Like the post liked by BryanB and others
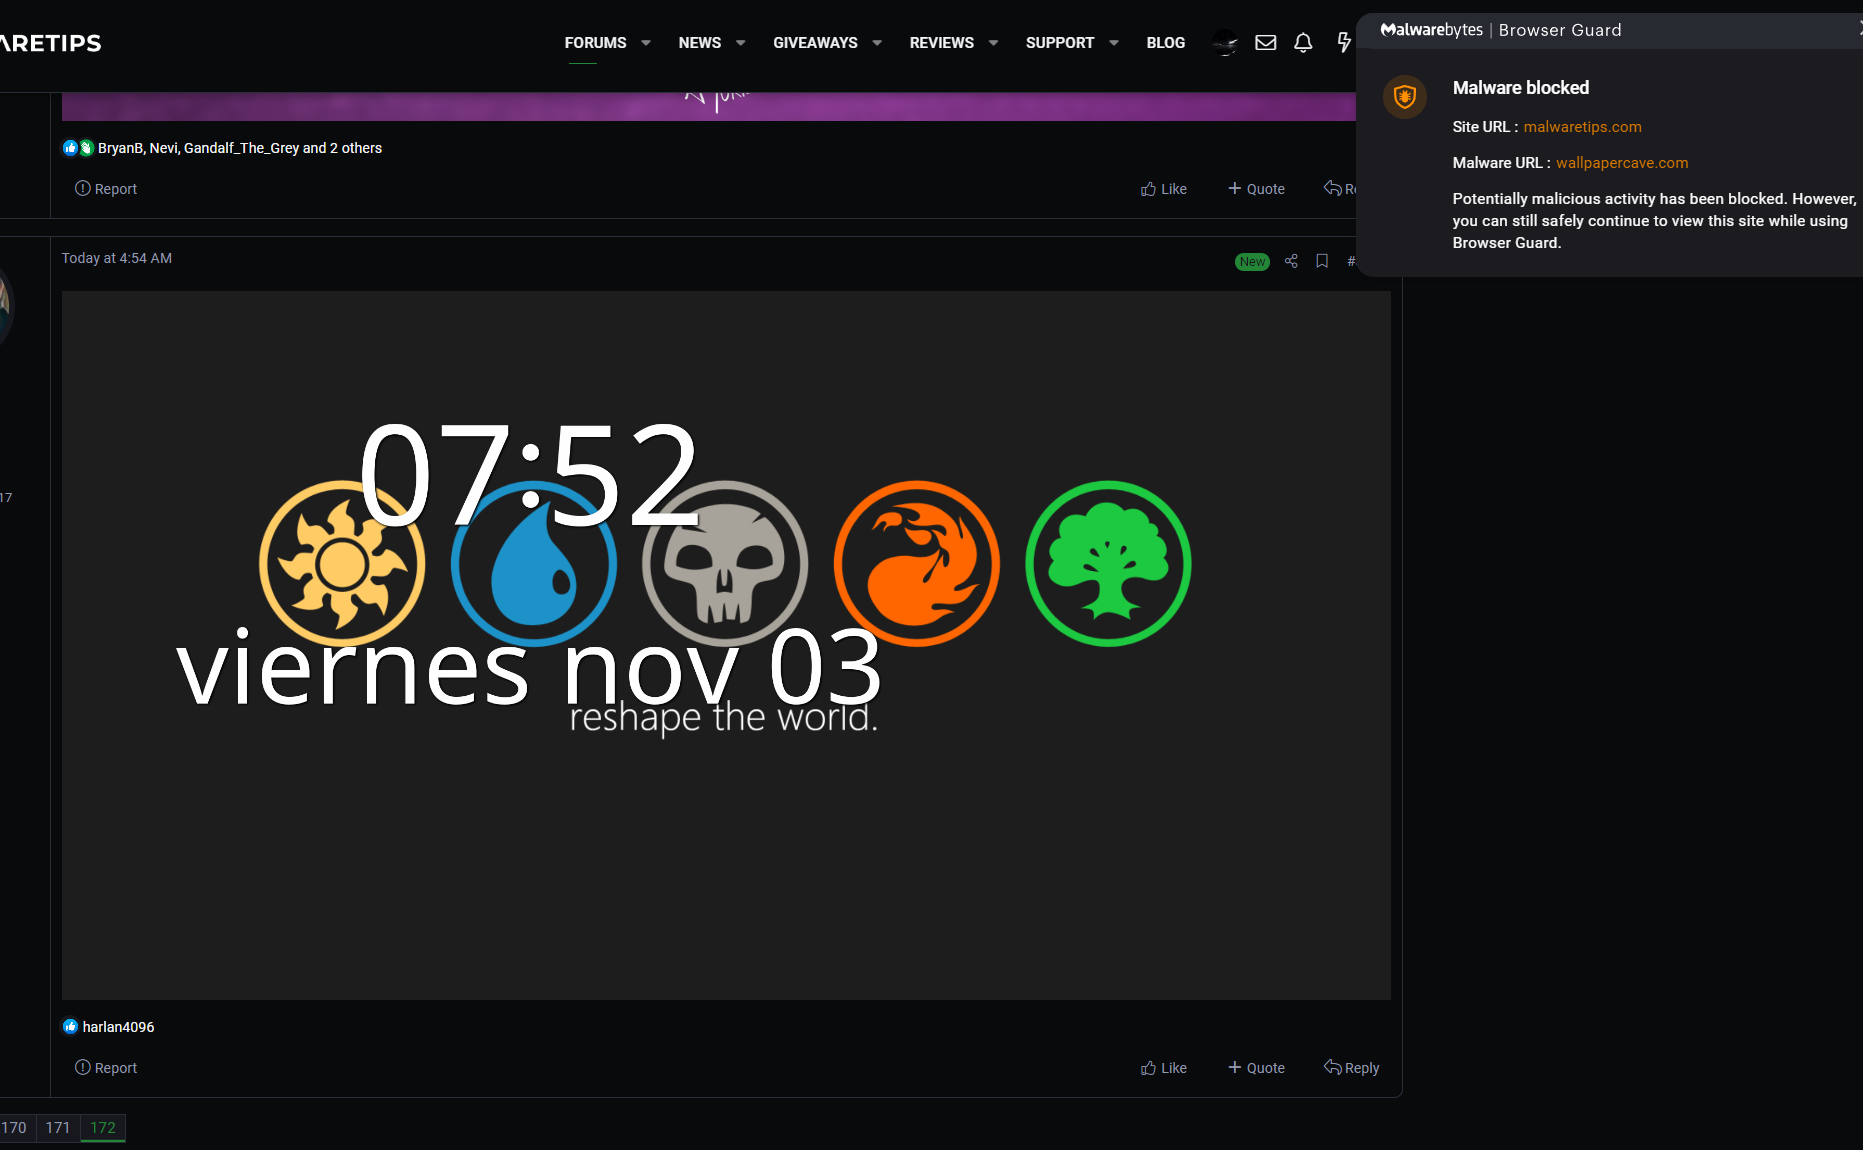Screen dimensions: 1863x1150 1164,189
